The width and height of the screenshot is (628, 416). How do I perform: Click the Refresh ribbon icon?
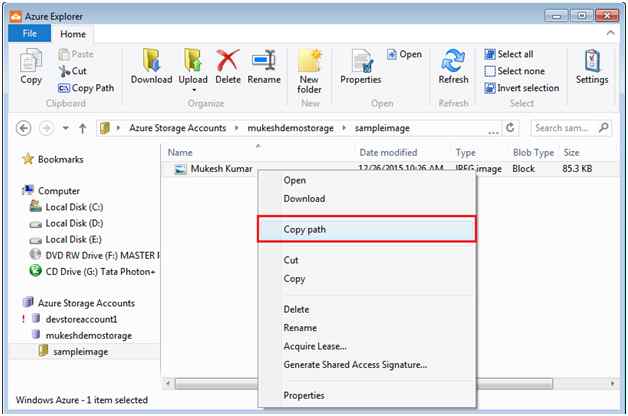(x=453, y=66)
